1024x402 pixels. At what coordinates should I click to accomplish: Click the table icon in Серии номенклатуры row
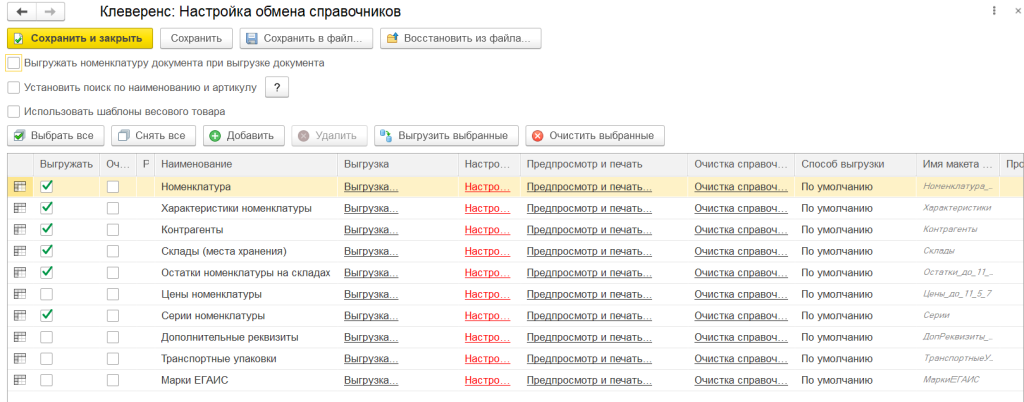point(20,316)
